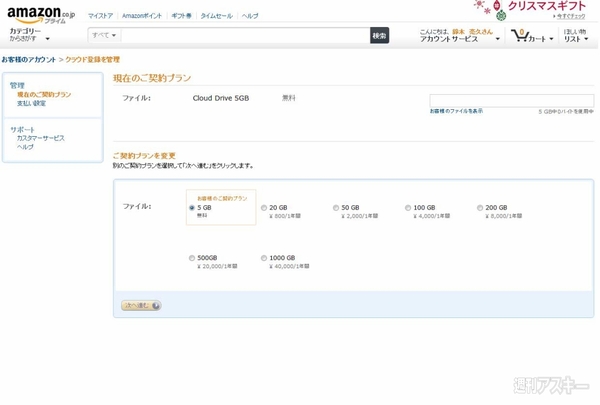Click the ご契約プランを変更 heading
The width and height of the screenshot is (600, 405).
pyautogui.click(x=144, y=156)
